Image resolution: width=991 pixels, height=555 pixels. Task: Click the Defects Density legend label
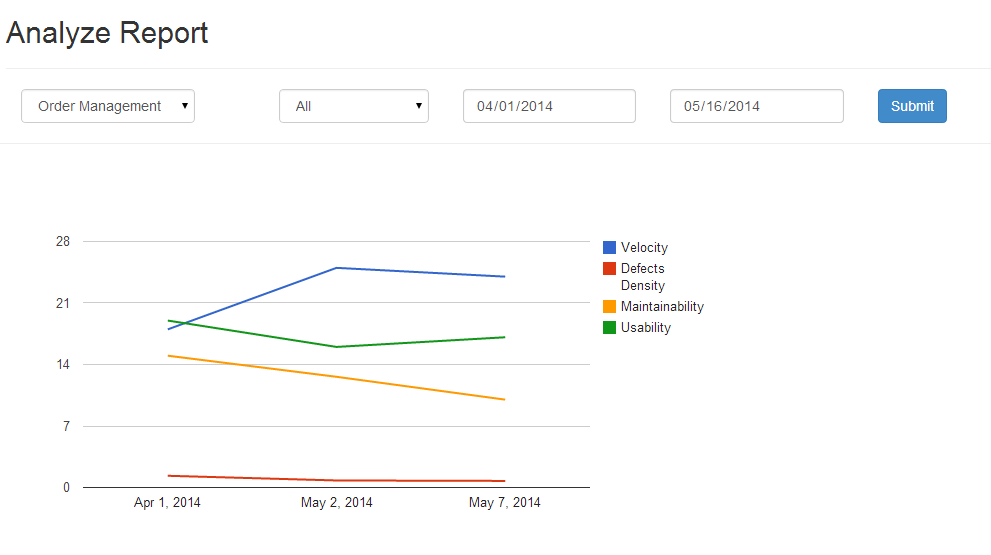(643, 277)
